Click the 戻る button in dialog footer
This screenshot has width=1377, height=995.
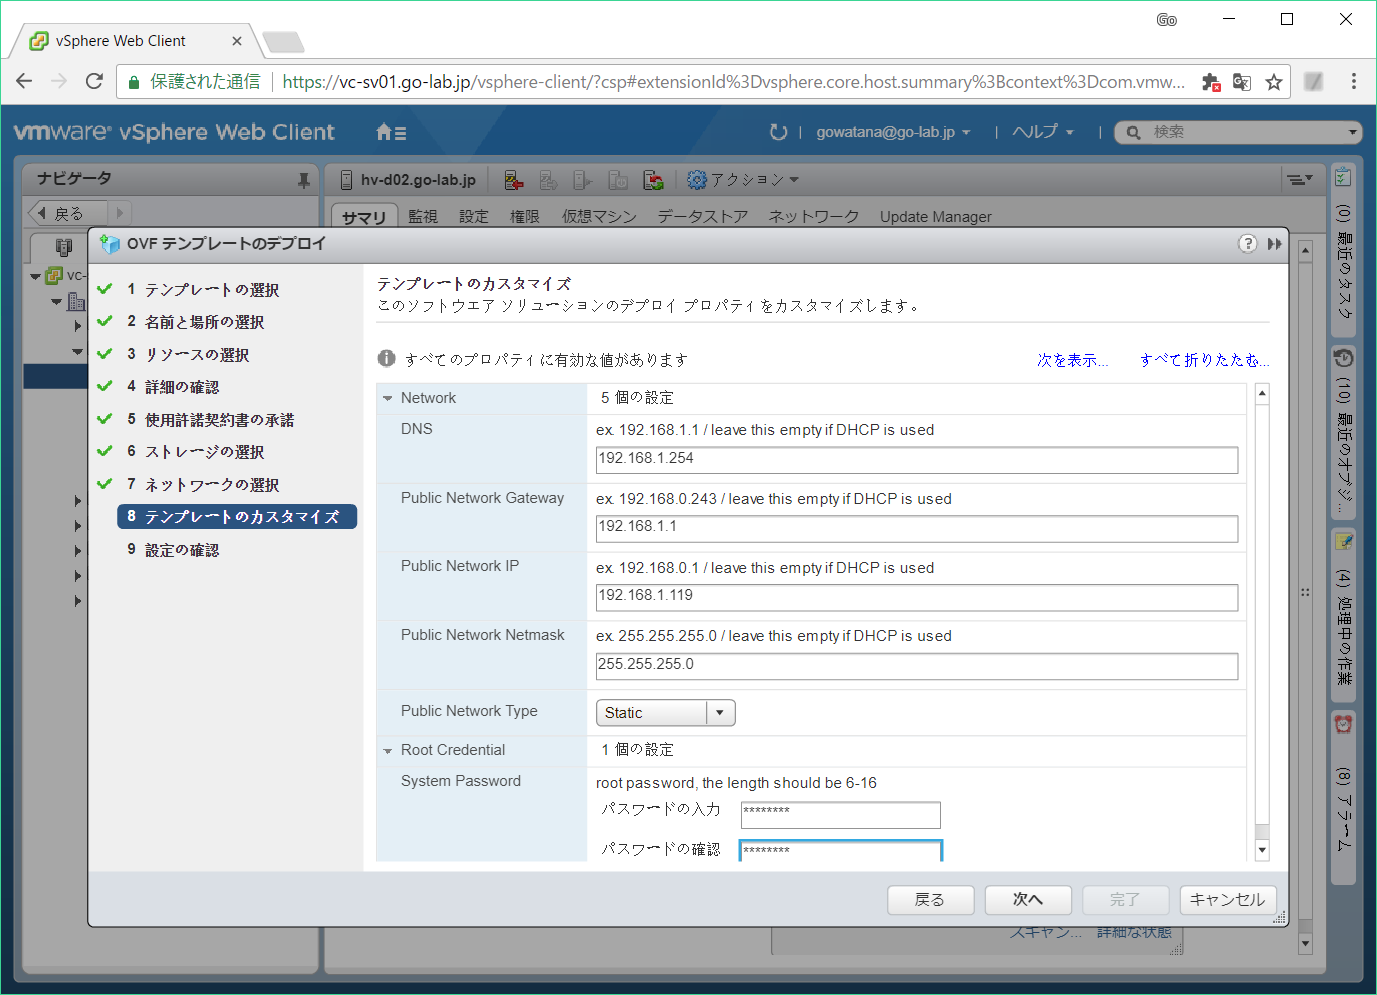930,900
